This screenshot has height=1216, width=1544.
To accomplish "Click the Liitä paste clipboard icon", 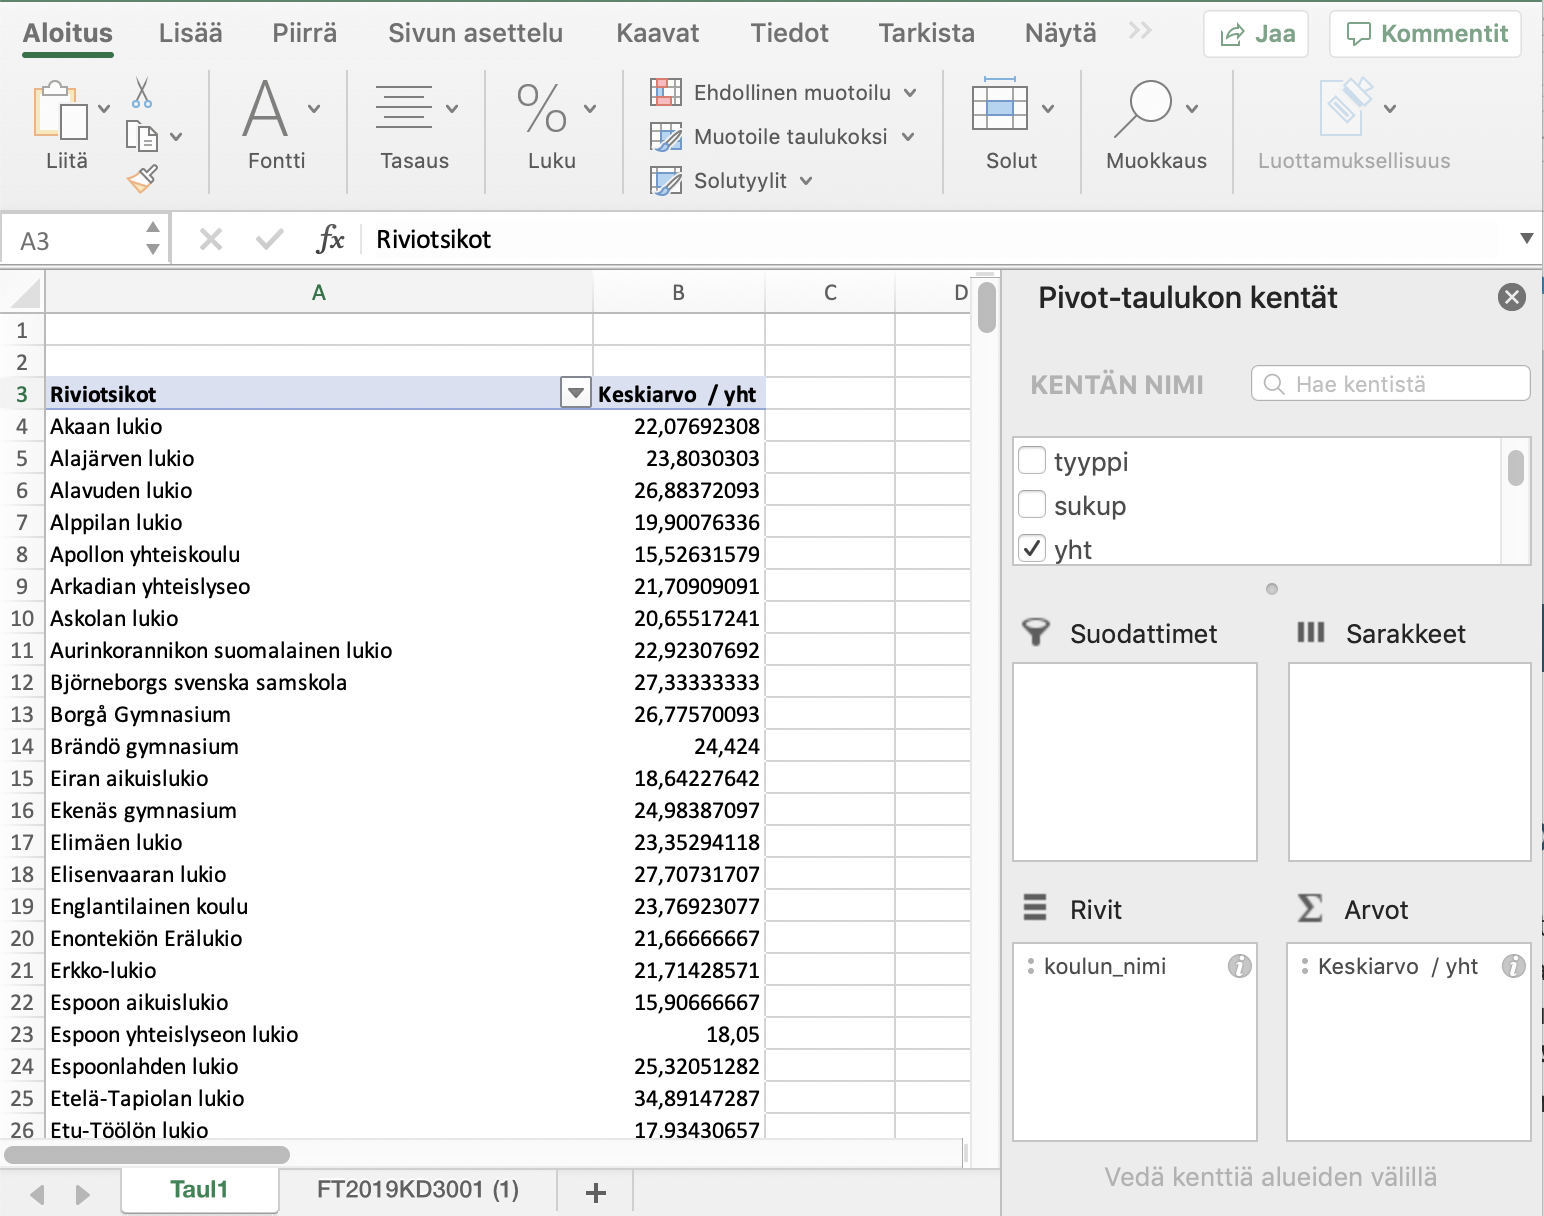I will pyautogui.click(x=60, y=111).
